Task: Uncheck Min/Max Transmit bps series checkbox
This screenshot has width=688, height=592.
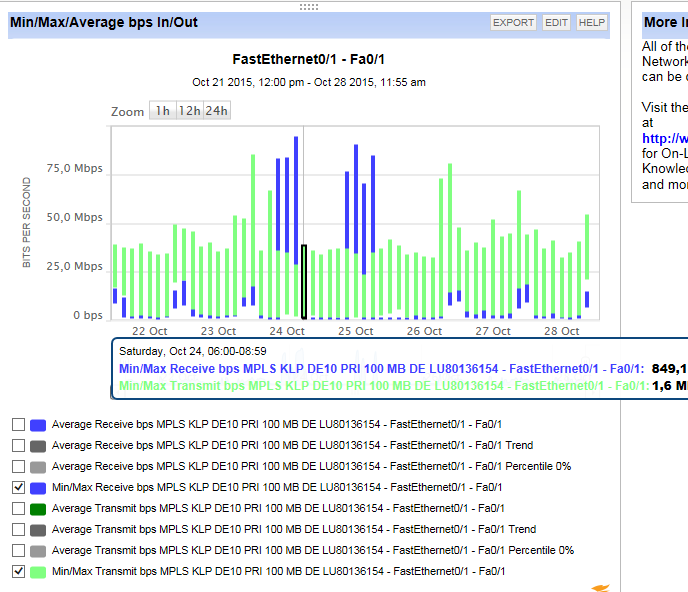Action: 18,571
